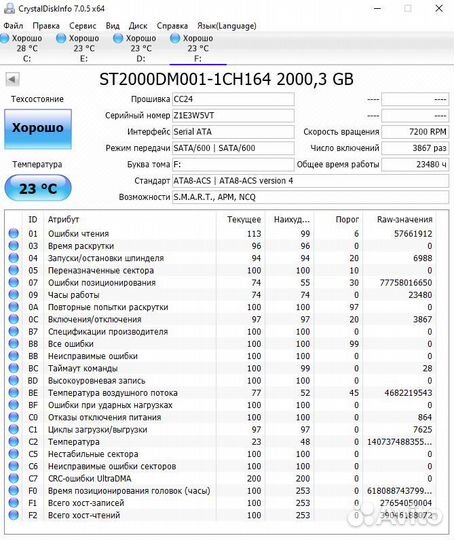454x540 pixels.
Task: Click the Стандарт field ATA8-ACS
Action: 310,181
